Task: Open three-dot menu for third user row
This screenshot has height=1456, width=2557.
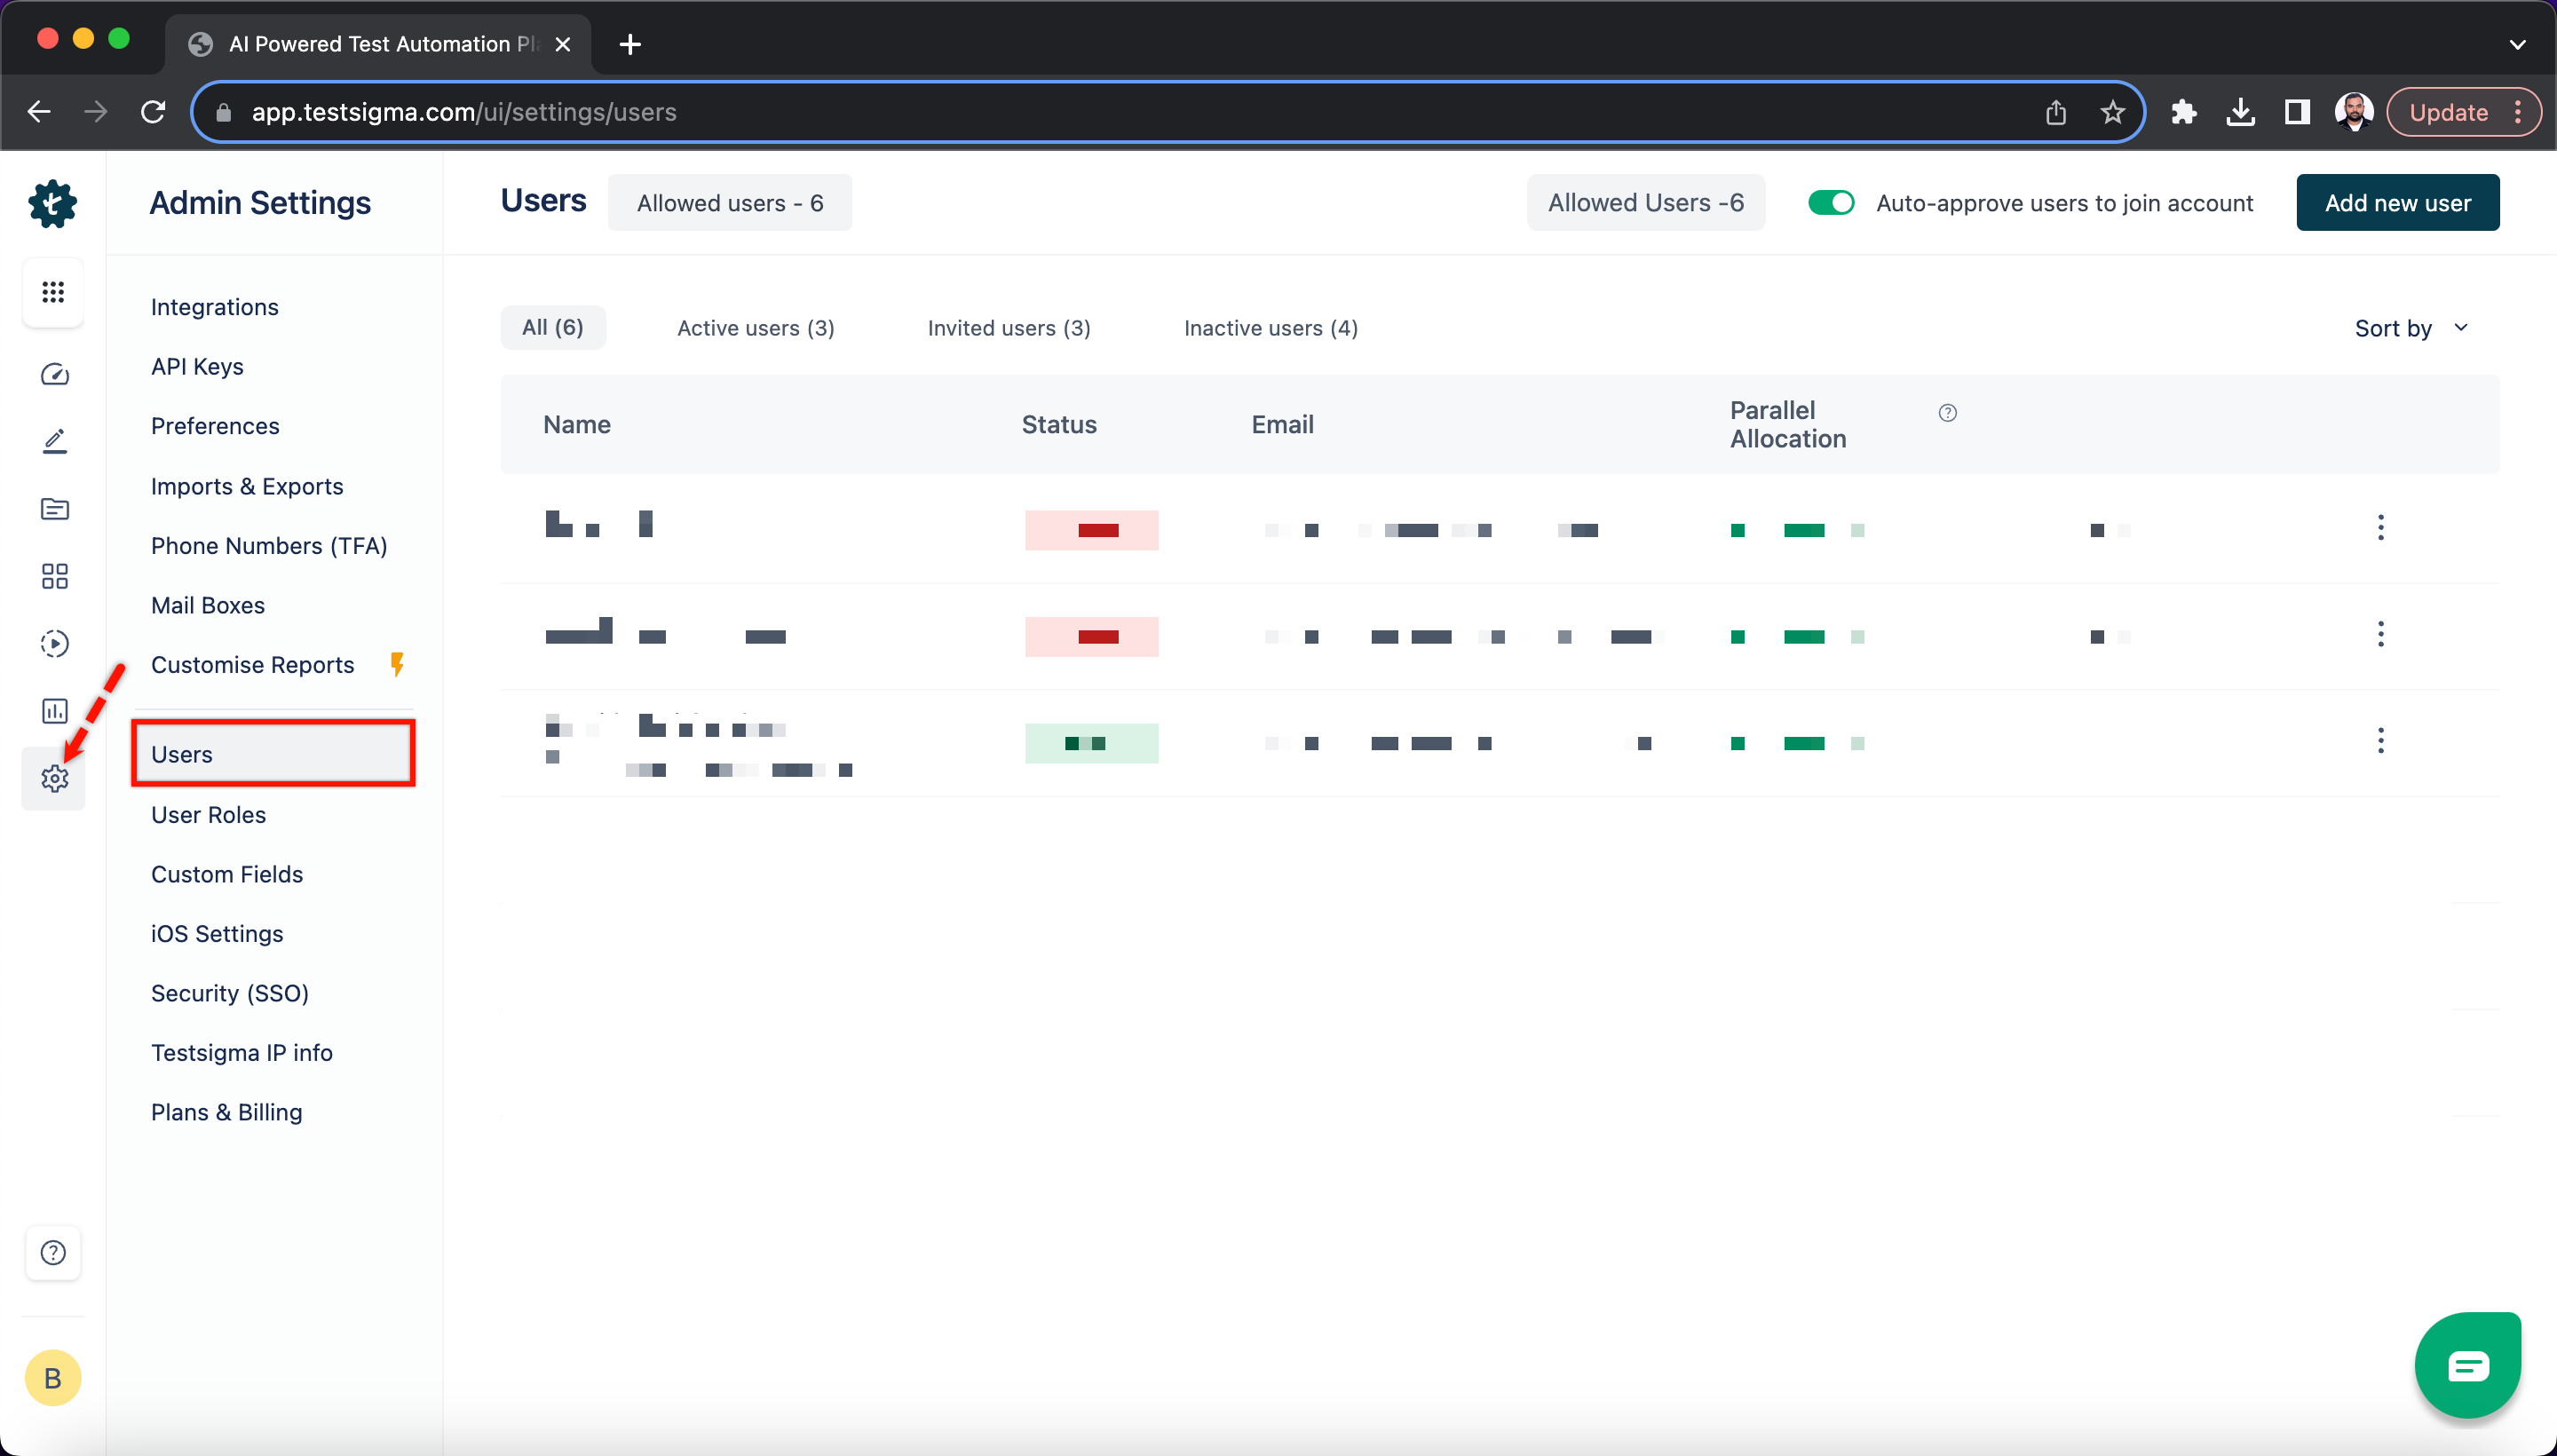Action: (2381, 740)
